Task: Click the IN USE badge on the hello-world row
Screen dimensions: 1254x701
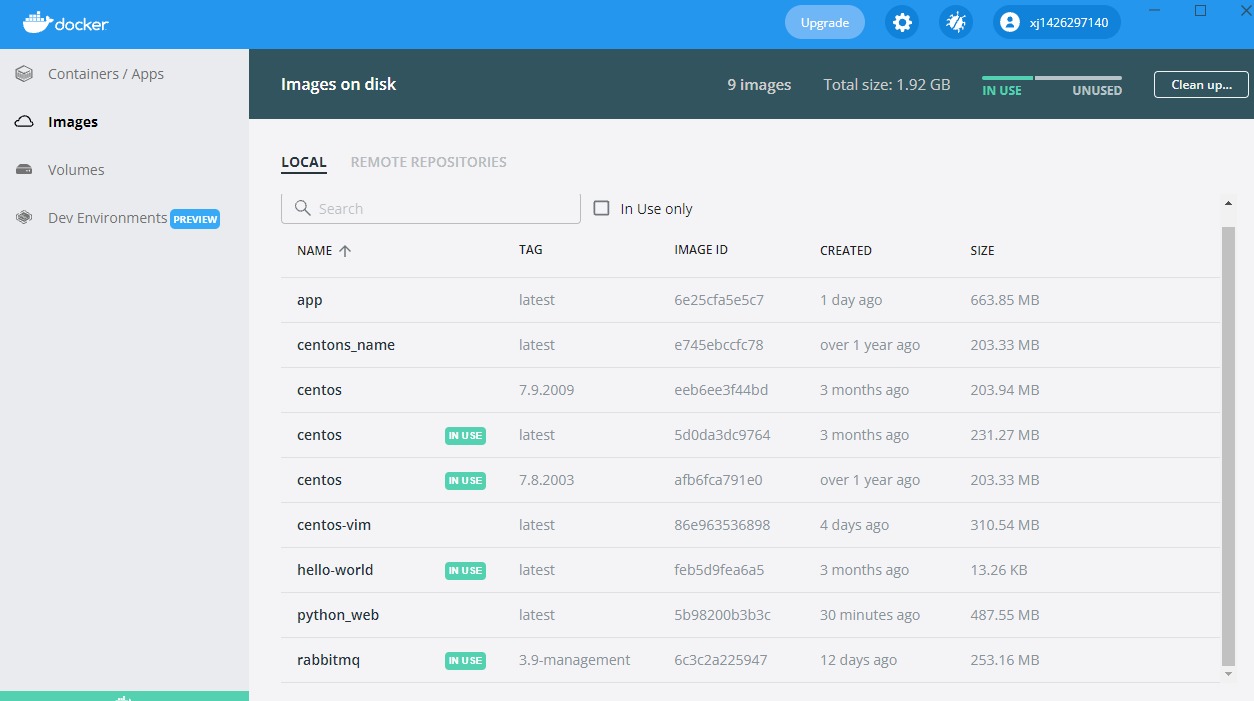Action: tap(465, 570)
